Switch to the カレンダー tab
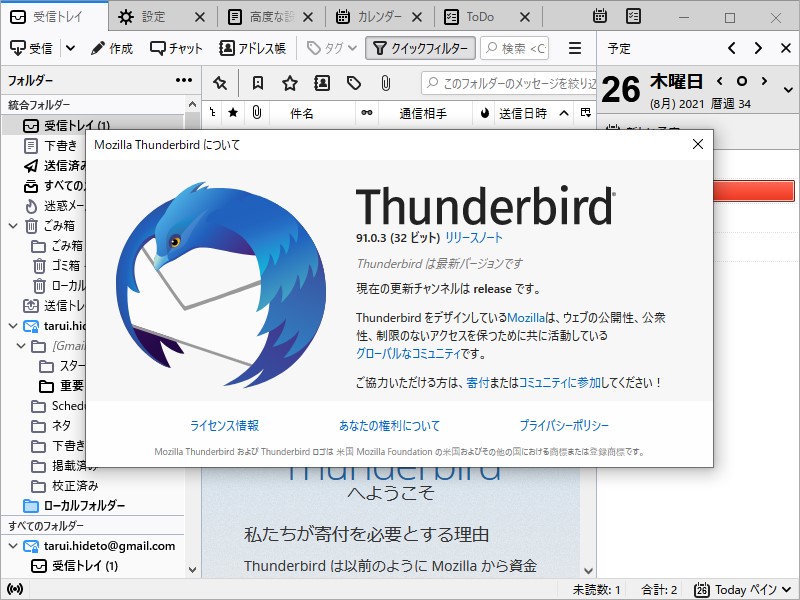Screen dimensions: 800x600 (x=380, y=16)
